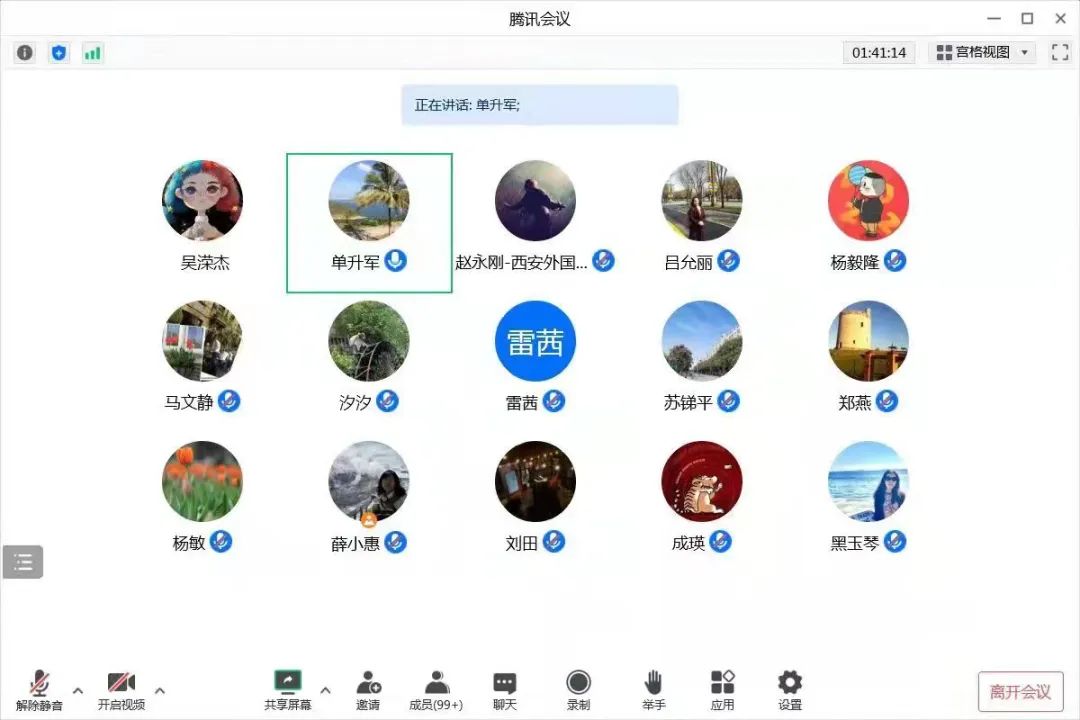Unmute microphone via 解除静音
The width and height of the screenshot is (1080, 720).
[x=39, y=690]
